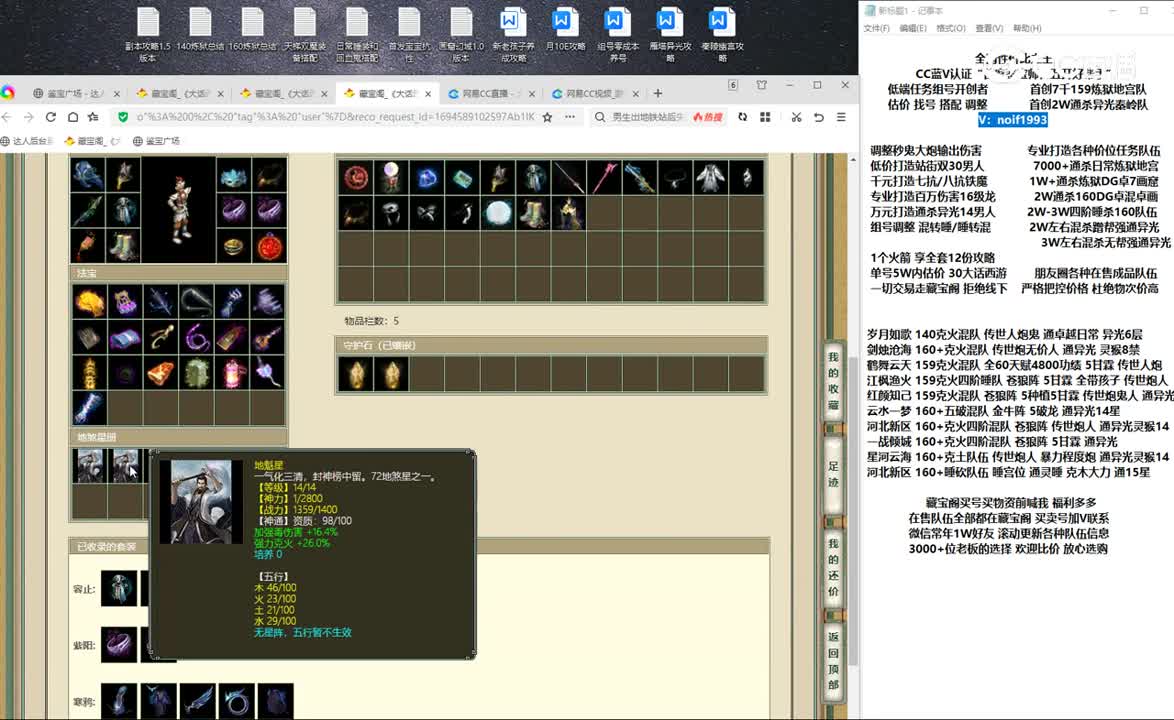Open the 组号零成本养号 WPS document
1174x720 pixels.
tap(618, 35)
